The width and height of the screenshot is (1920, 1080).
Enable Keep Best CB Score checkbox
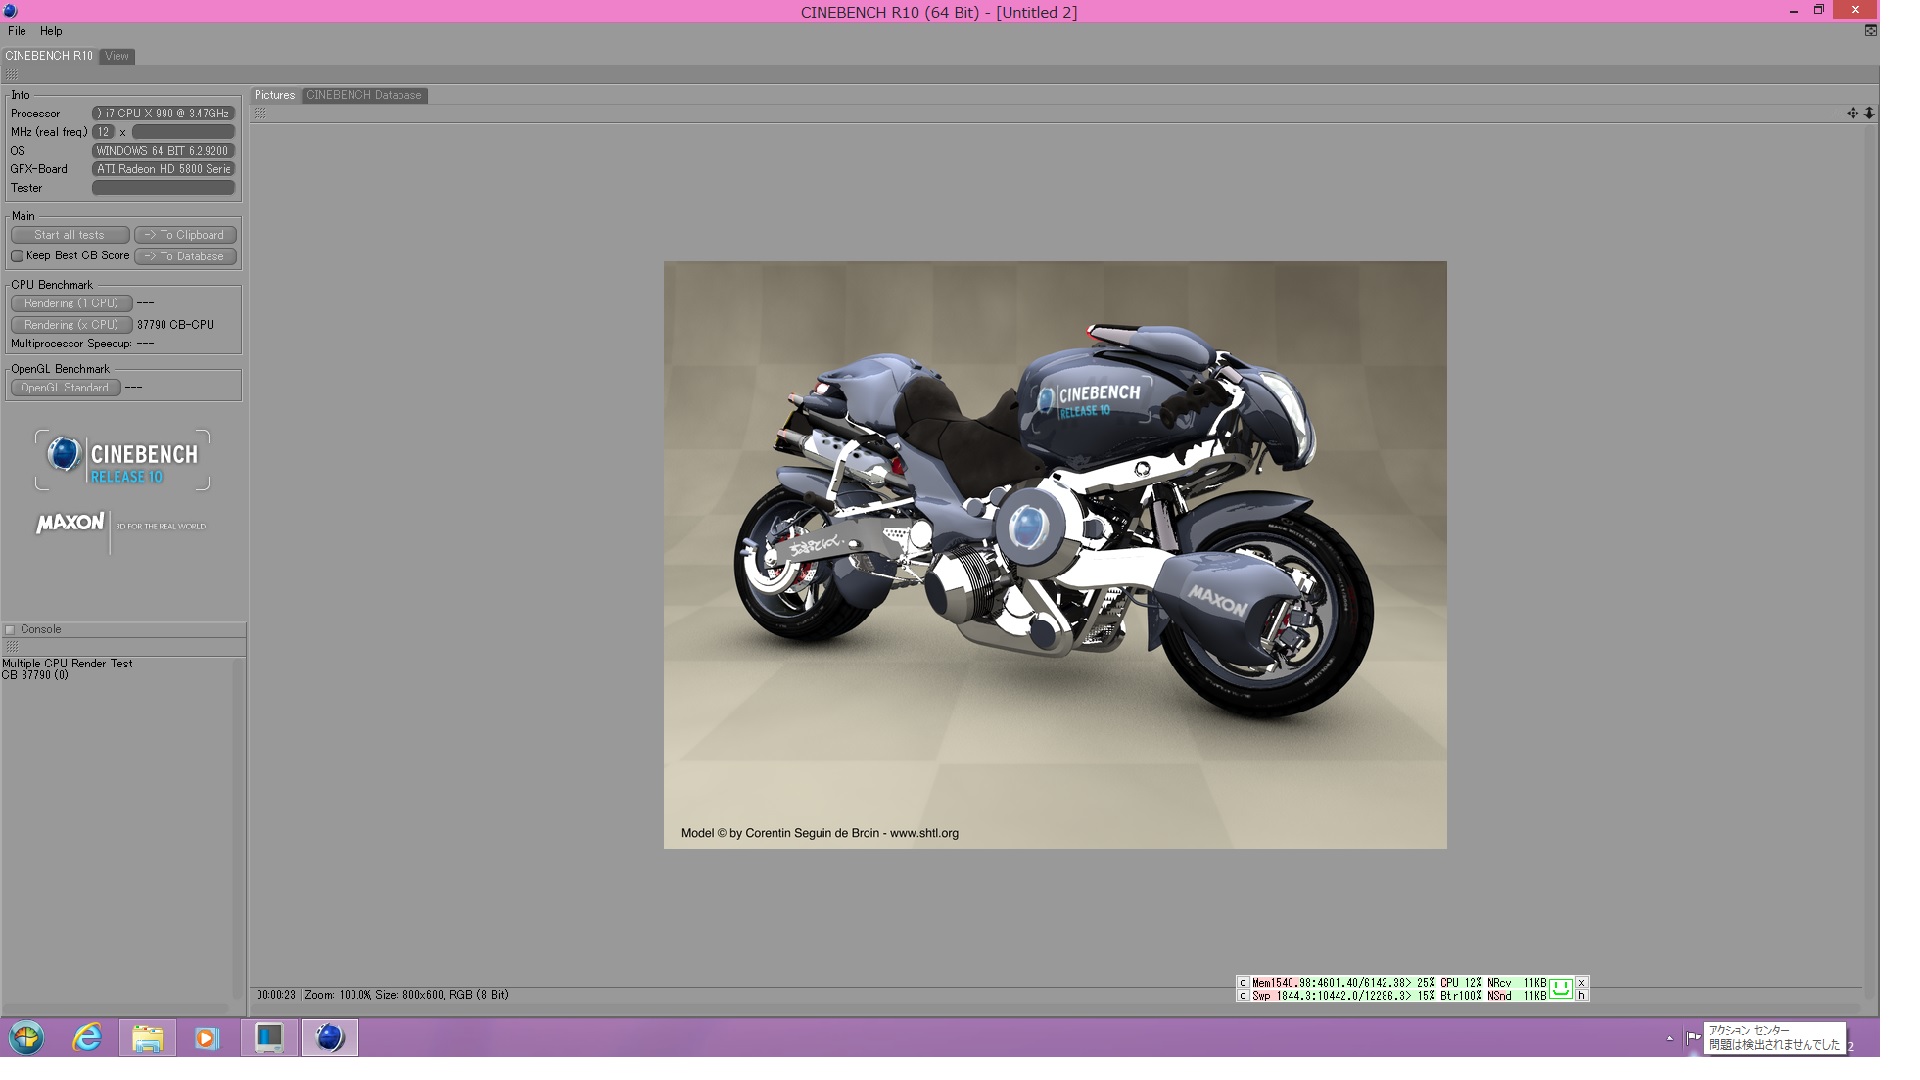coord(17,256)
